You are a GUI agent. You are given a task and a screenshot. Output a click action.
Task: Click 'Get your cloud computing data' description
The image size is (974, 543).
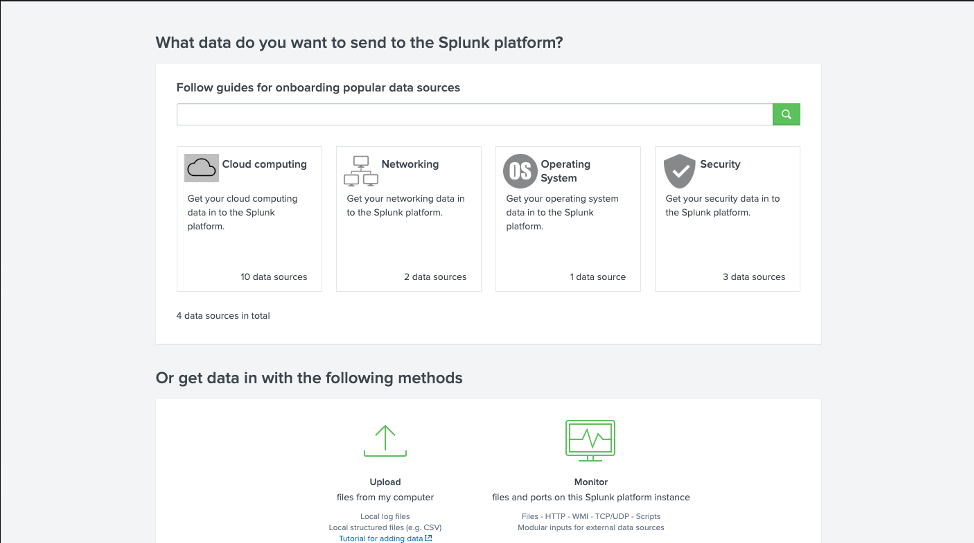pyautogui.click(x=243, y=212)
